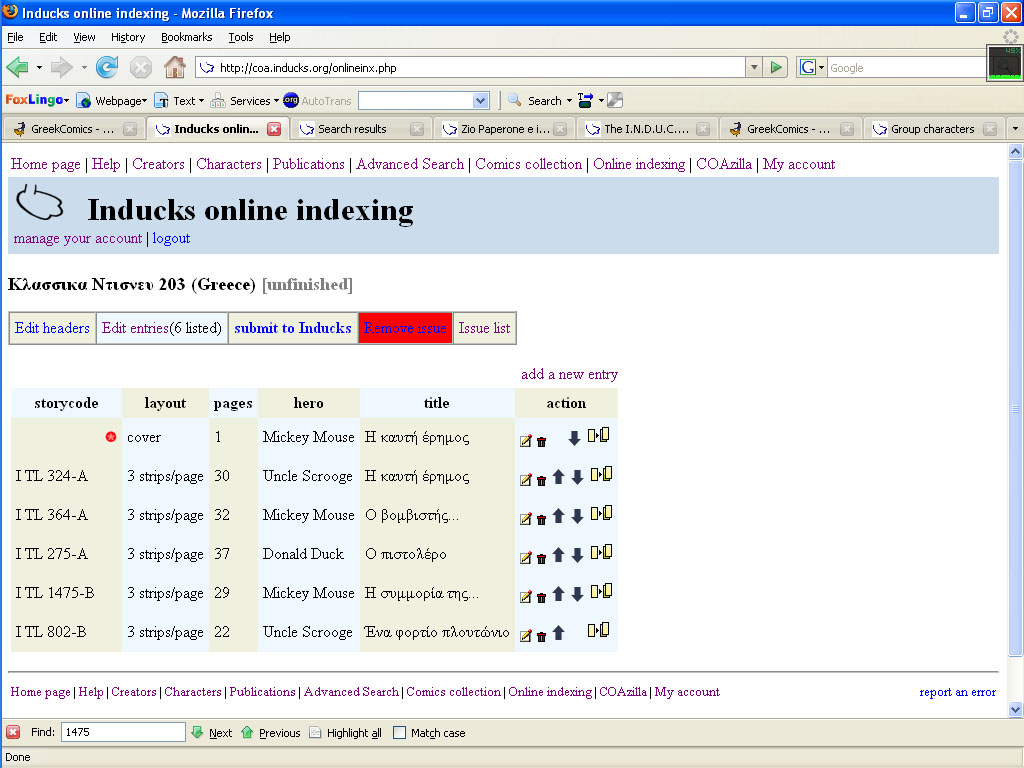The width and height of the screenshot is (1024, 768).
Task: Open the Bookmarks menu
Action: tap(186, 37)
